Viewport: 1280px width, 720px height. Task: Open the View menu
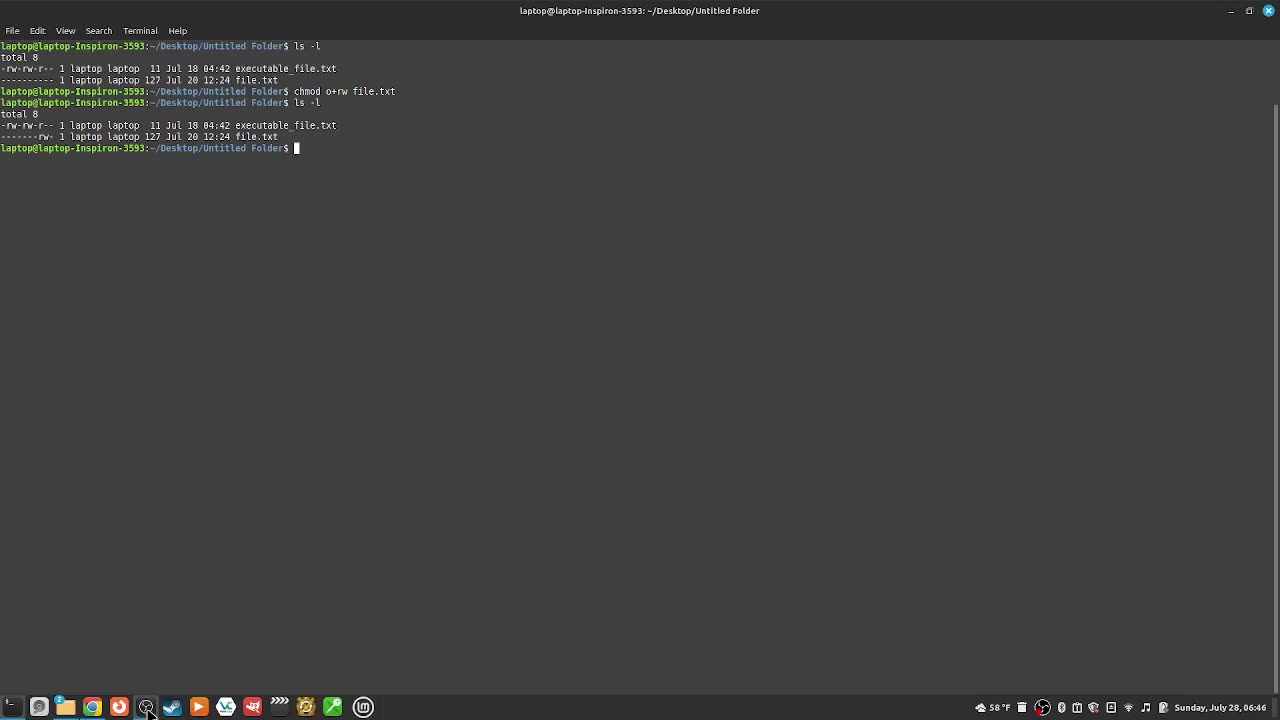tap(65, 31)
